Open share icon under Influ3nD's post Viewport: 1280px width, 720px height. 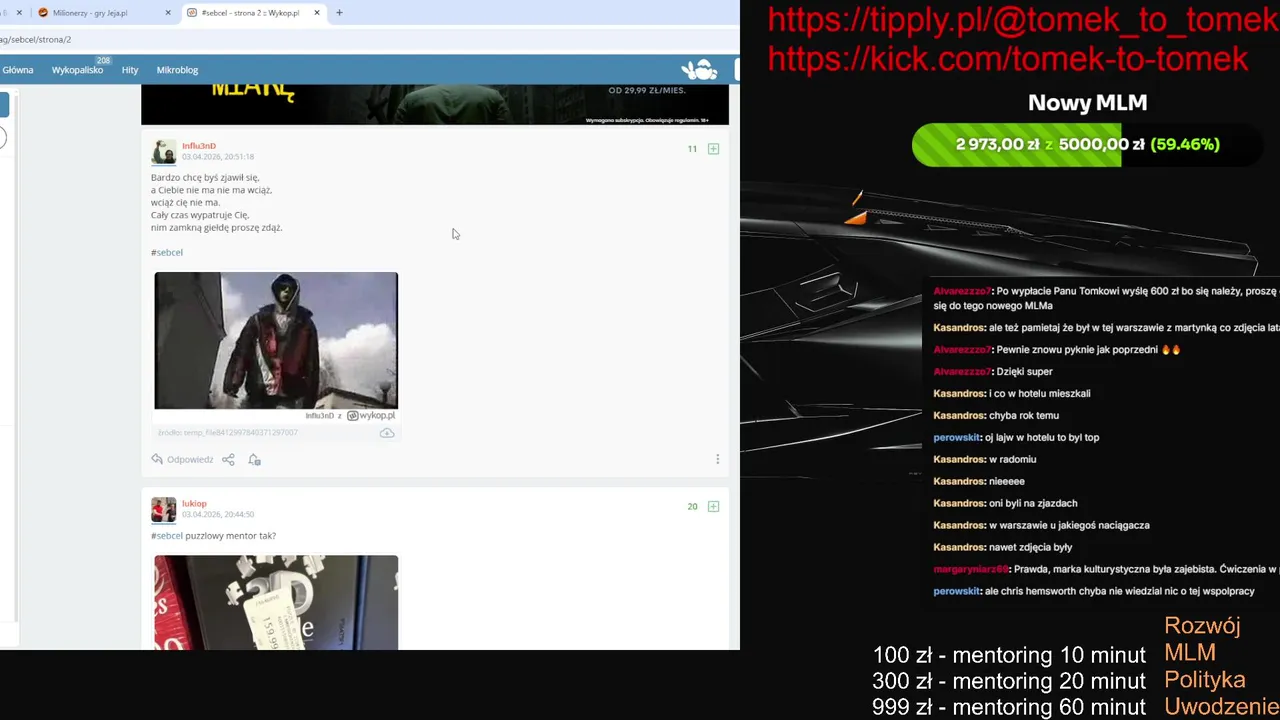[x=228, y=460]
